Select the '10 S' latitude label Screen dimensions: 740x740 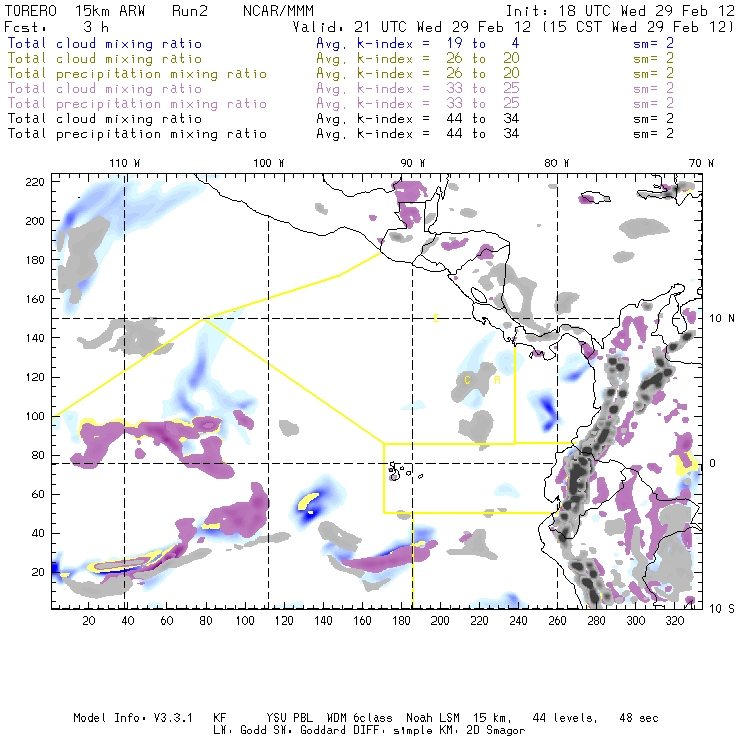tap(722, 609)
